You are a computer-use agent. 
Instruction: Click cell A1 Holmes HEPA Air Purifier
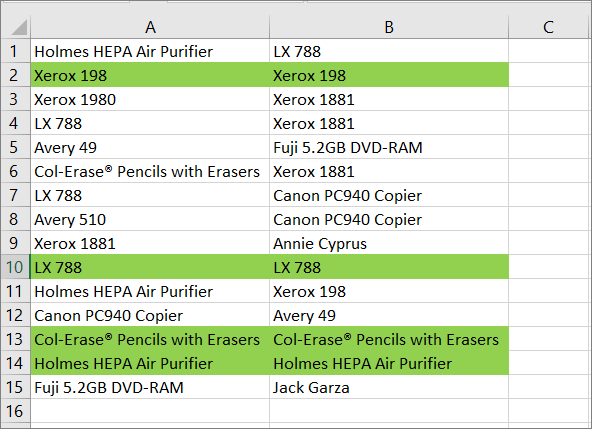pyautogui.click(x=150, y=51)
